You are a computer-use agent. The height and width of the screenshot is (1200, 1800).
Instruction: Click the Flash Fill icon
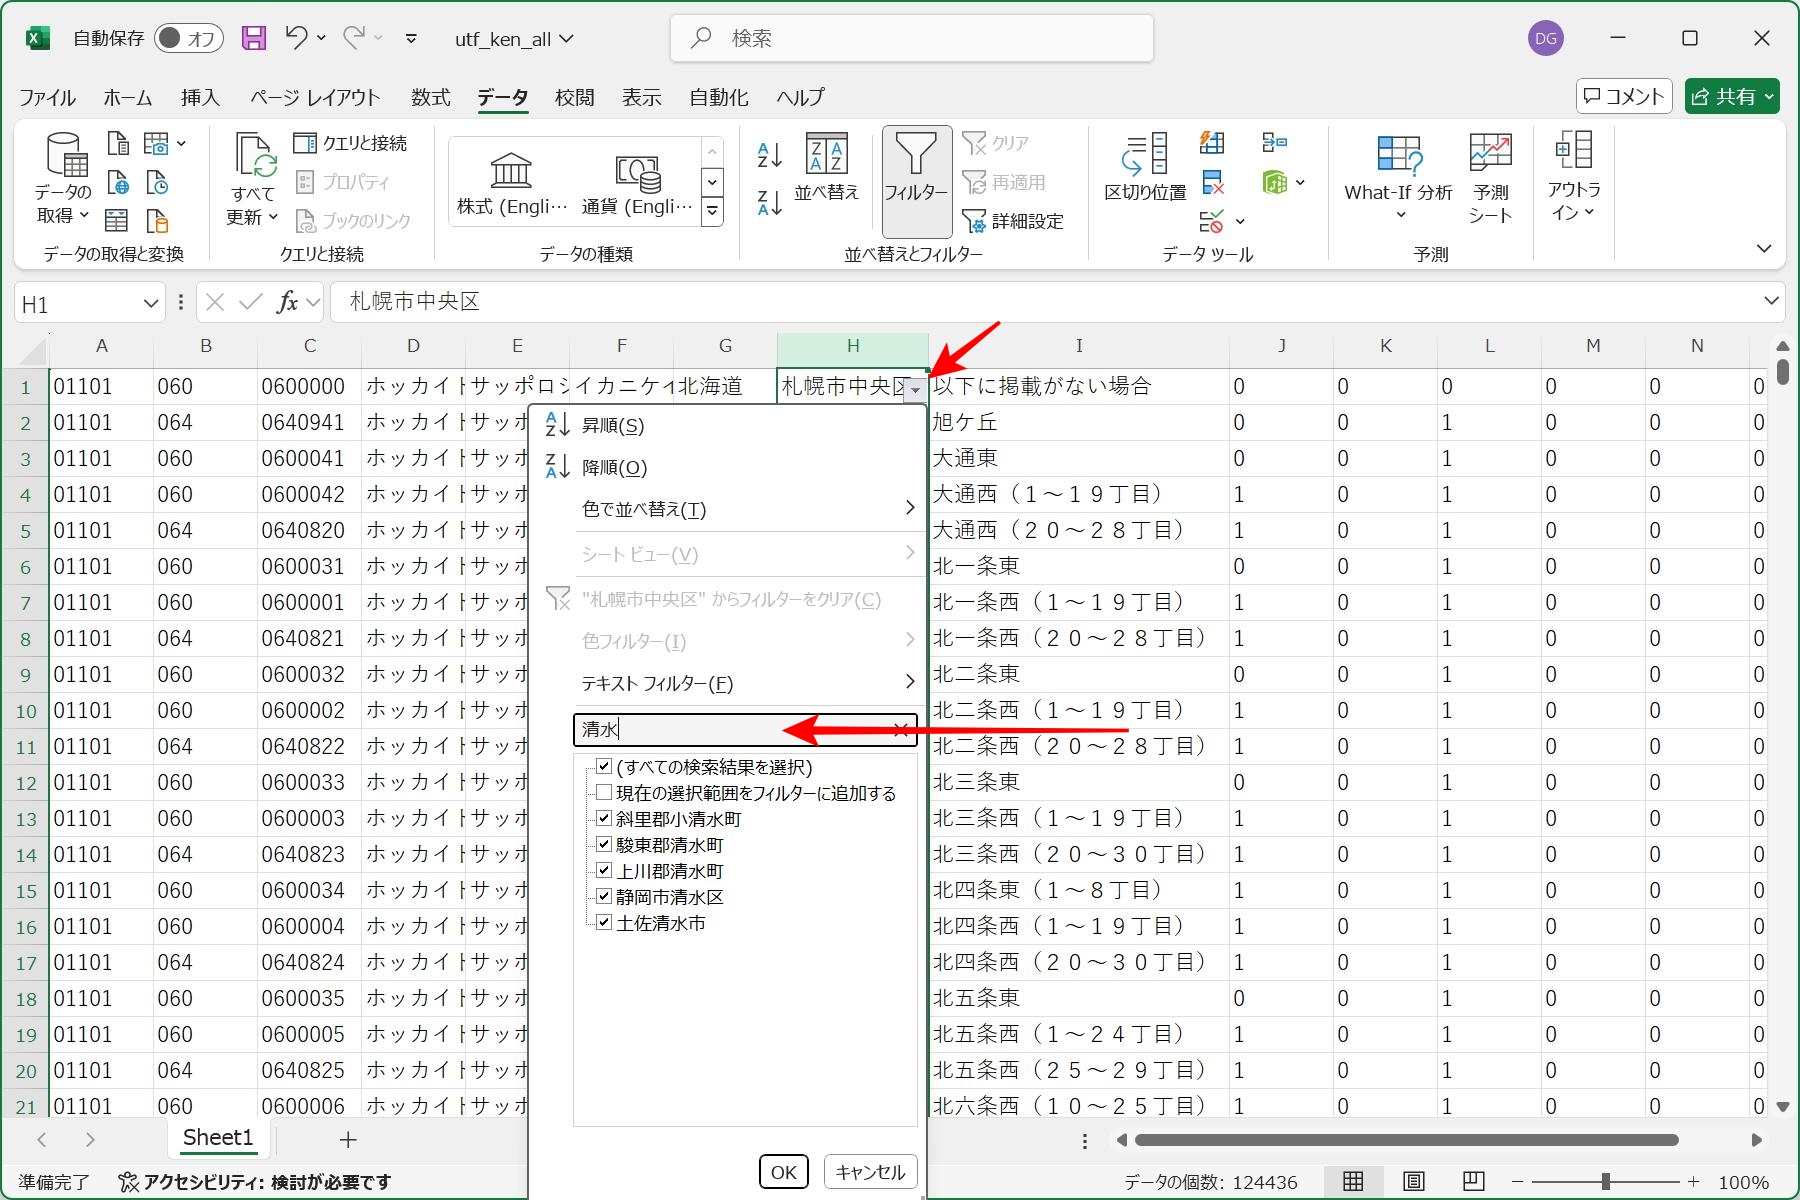pos(1212,143)
